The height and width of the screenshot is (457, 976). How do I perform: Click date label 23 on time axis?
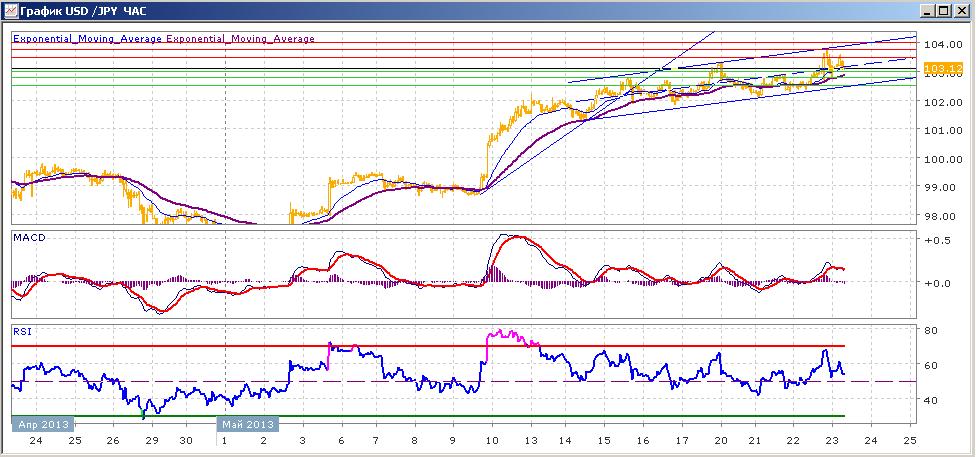coord(832,440)
